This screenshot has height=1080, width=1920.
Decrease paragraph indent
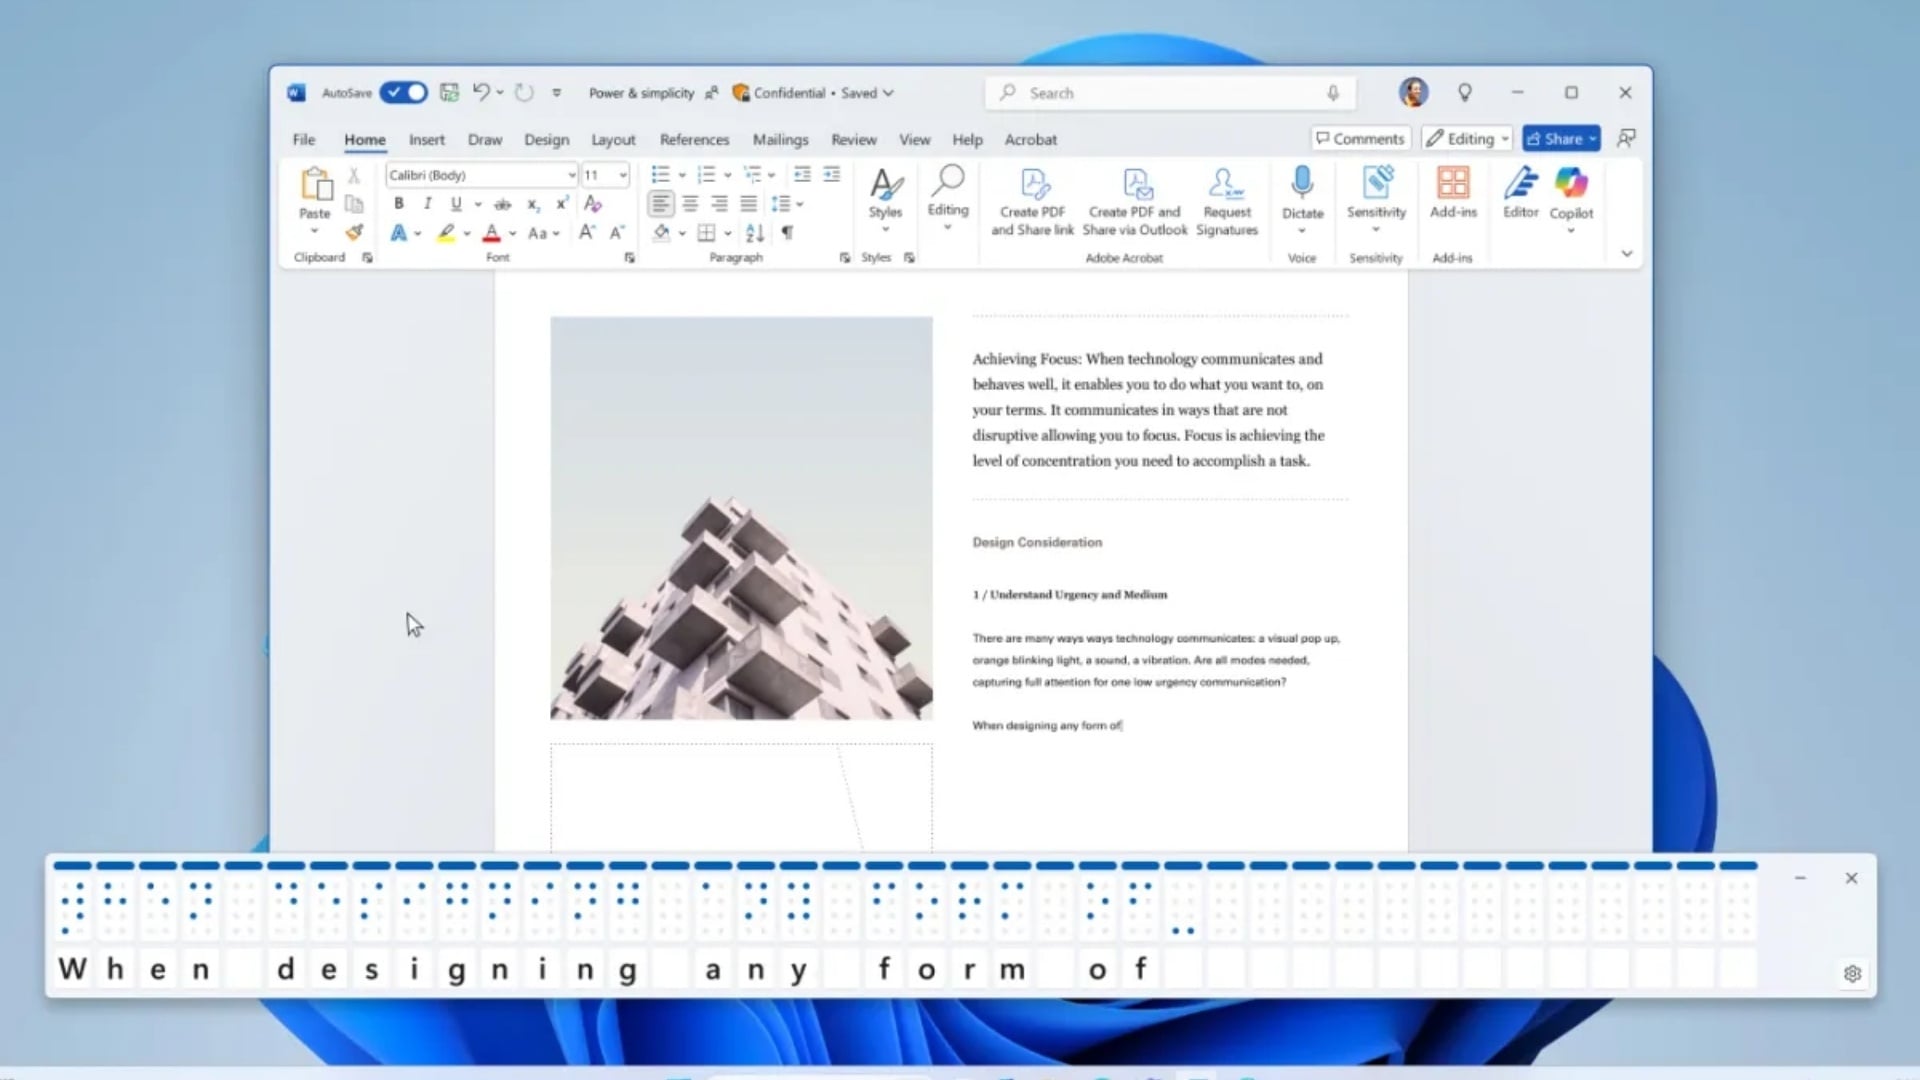pos(802,175)
